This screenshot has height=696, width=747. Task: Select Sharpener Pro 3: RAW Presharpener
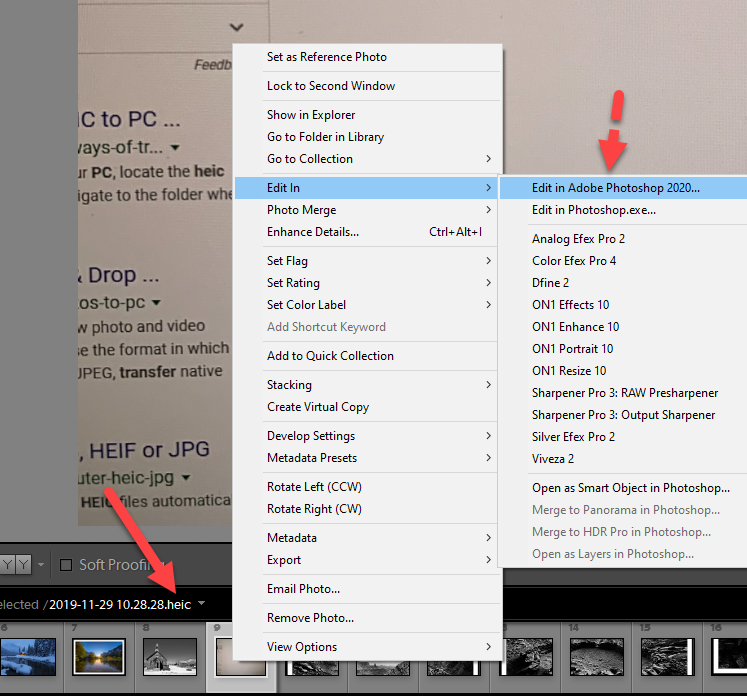coord(623,393)
